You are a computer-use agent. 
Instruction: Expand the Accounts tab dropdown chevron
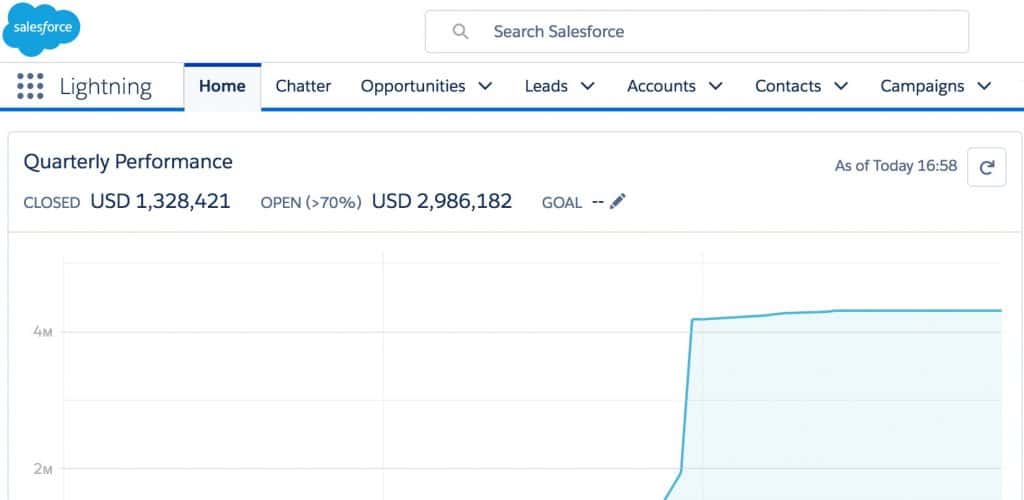[716, 86]
